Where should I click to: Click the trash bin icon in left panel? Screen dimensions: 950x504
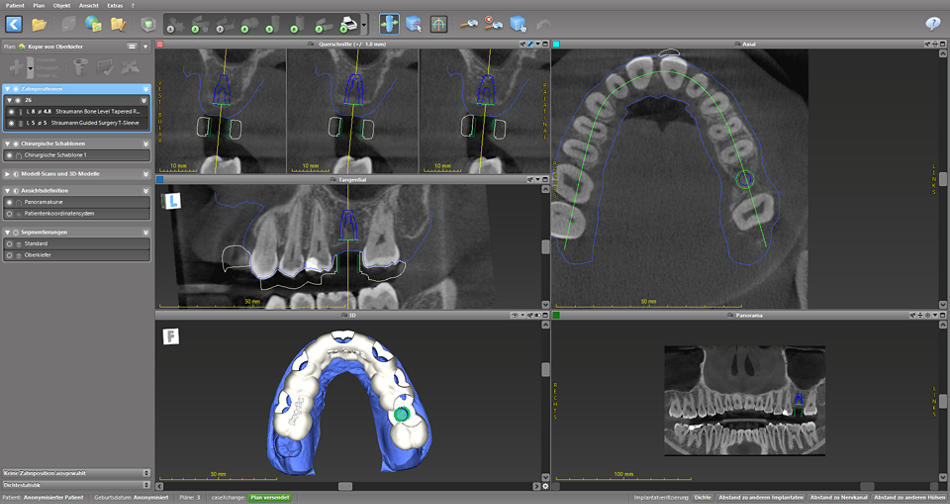81,67
